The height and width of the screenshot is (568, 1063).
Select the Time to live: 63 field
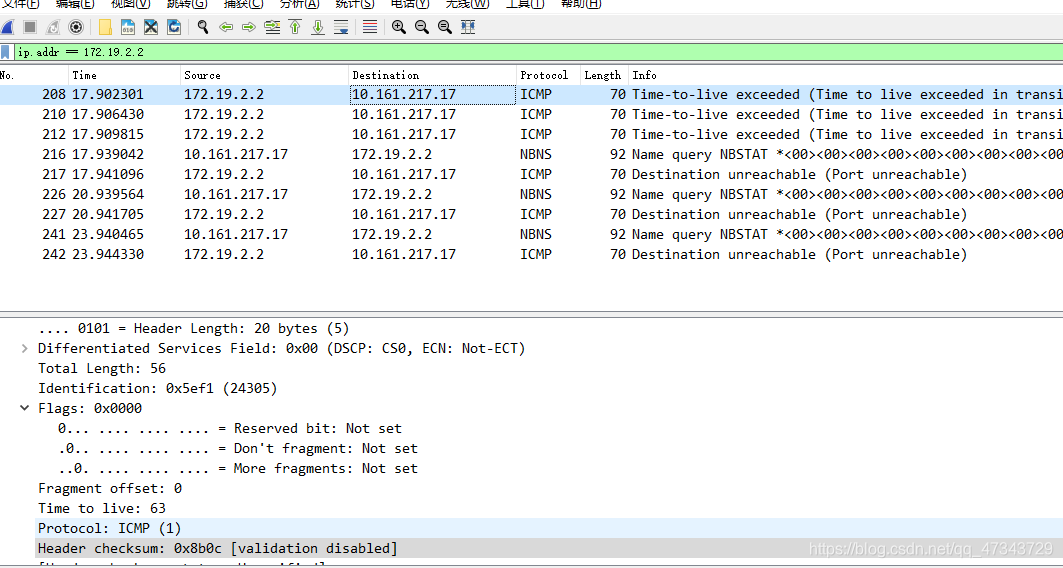coord(102,508)
